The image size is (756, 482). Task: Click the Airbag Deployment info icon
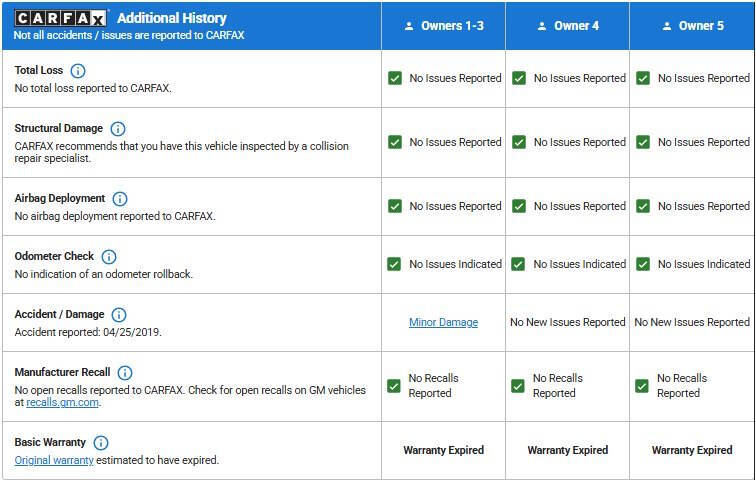pyautogui.click(x=120, y=199)
